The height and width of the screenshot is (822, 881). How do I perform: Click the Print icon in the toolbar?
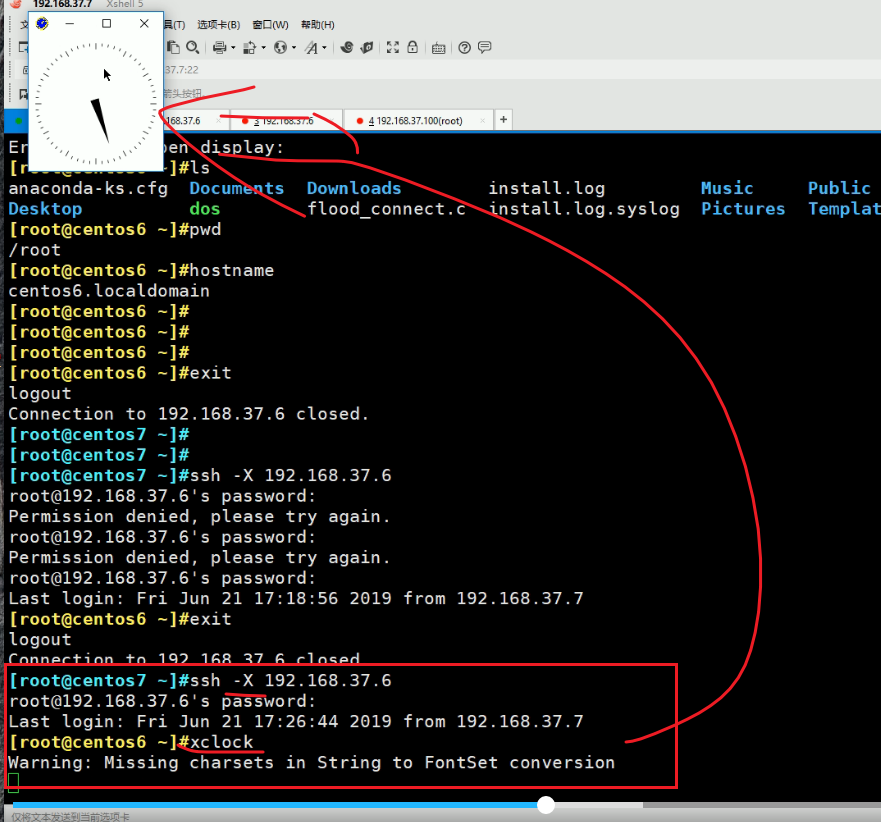point(220,47)
